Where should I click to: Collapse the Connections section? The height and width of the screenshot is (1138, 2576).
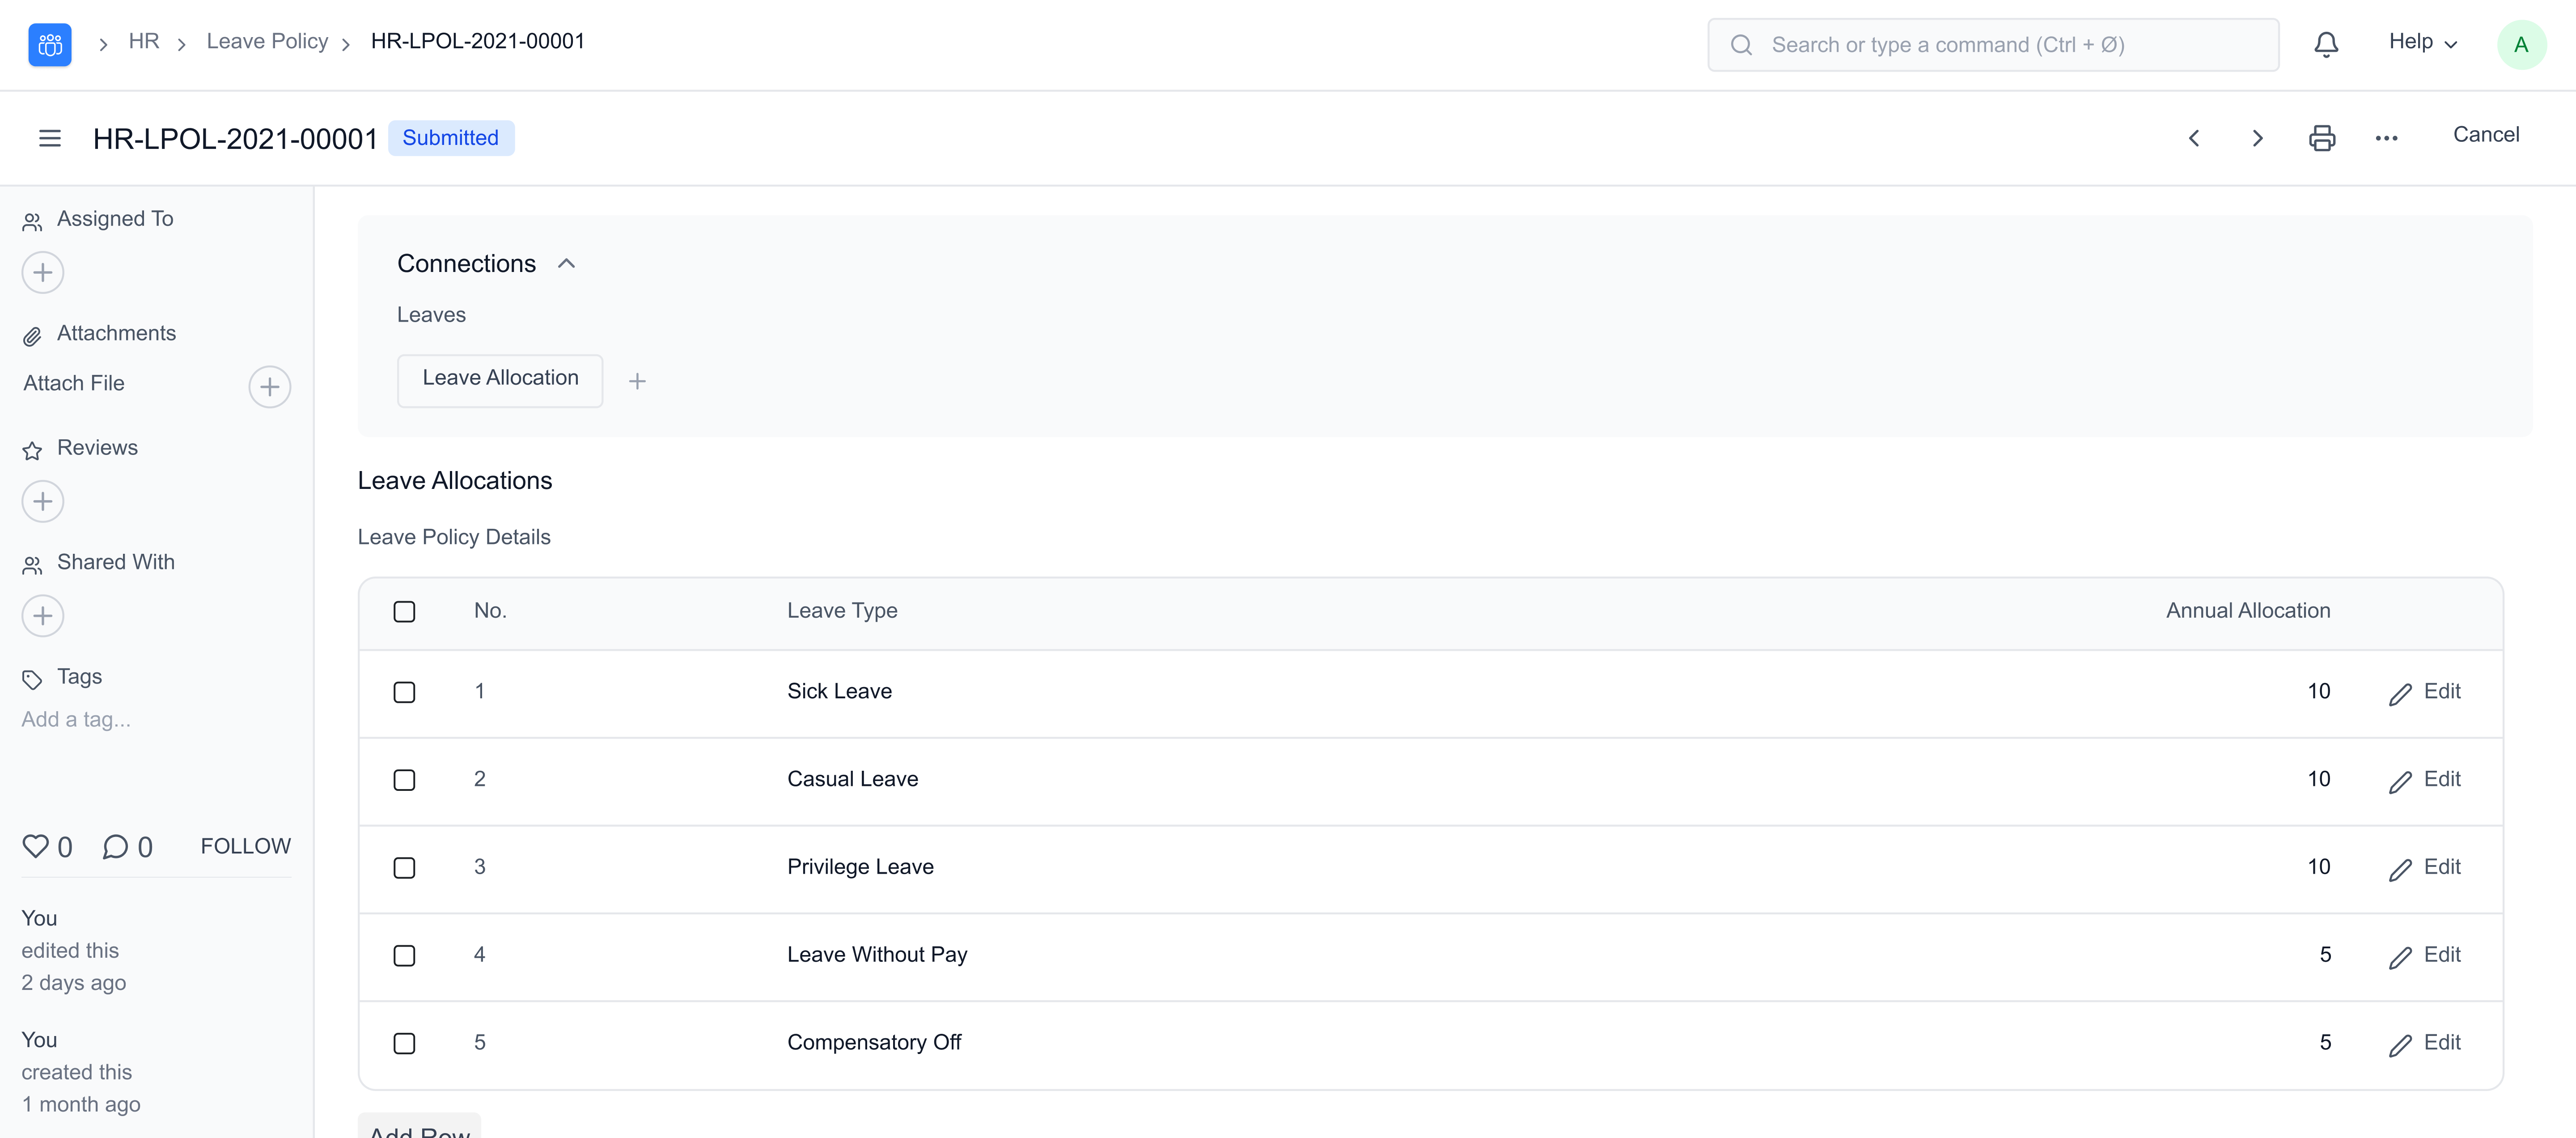(x=566, y=264)
